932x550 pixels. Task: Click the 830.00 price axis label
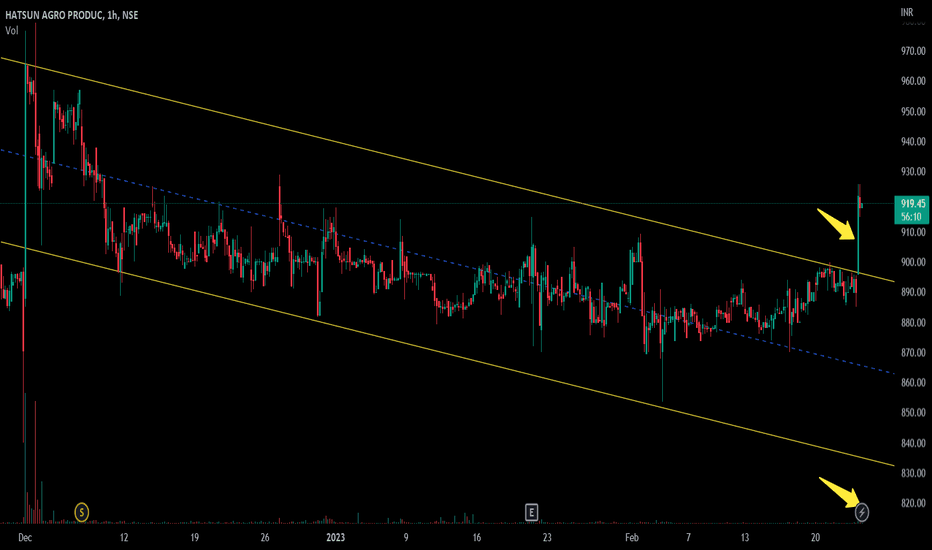913,473
